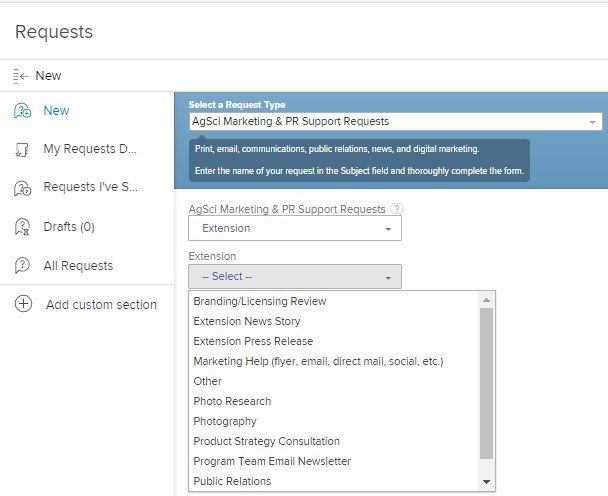Screen dimensions: 608x496
Task: Click the My Requests Dashboard icon
Action: (22, 150)
